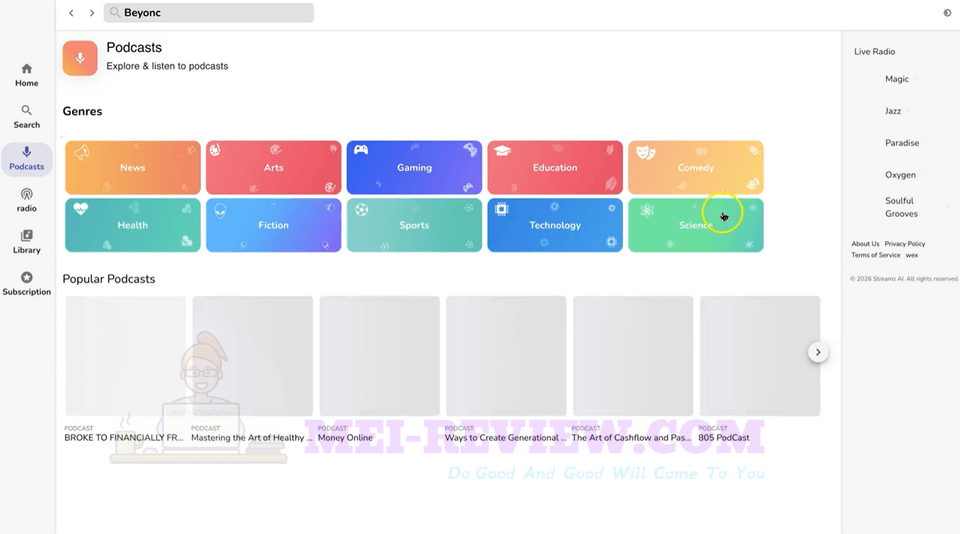Select the Podcasts microphone sidebar item
This screenshot has height=534, width=960.
pos(26,159)
